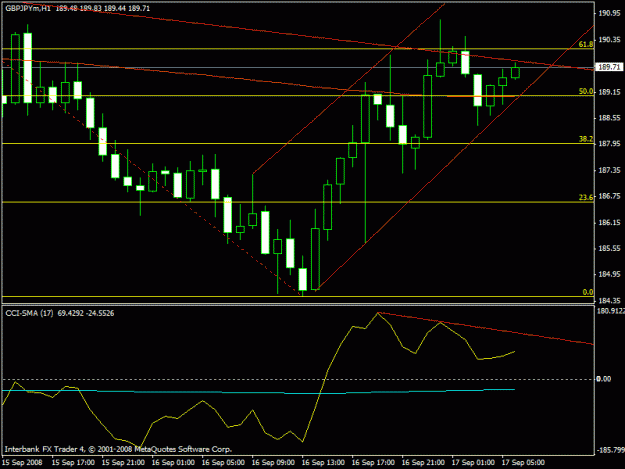
Task: Click the Interbank FX Trader 4 copyright text
Action: [x=118, y=449]
